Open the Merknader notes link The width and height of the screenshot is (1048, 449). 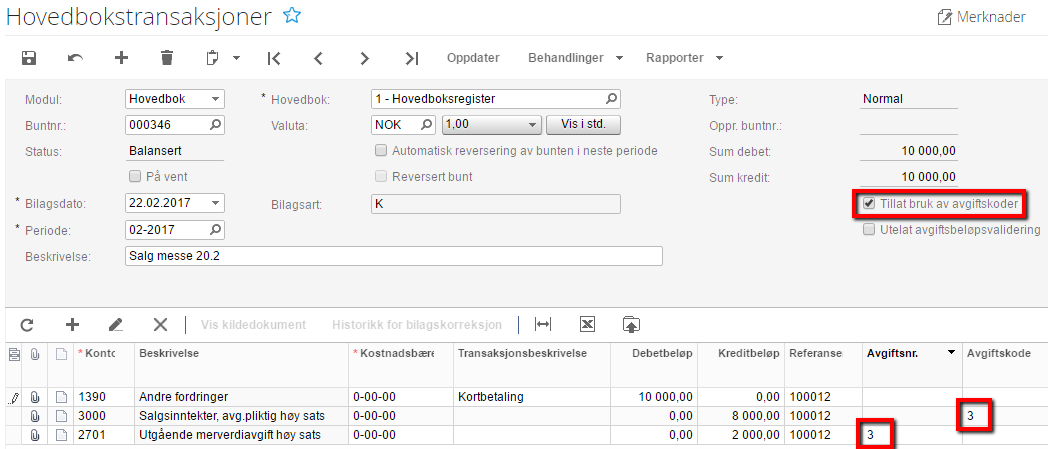pyautogui.click(x=981, y=17)
